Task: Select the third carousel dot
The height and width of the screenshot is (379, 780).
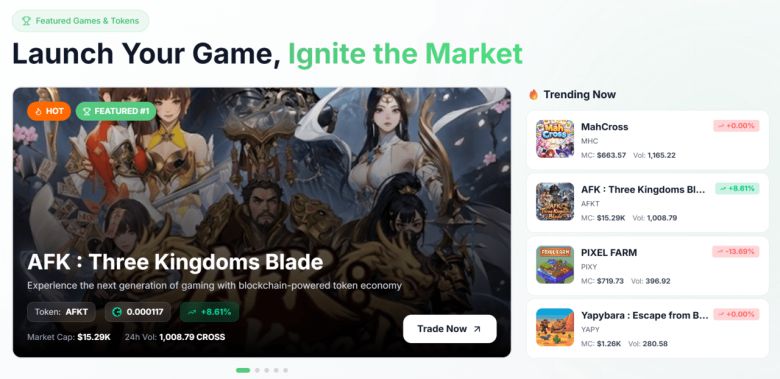Action: pos(267,370)
